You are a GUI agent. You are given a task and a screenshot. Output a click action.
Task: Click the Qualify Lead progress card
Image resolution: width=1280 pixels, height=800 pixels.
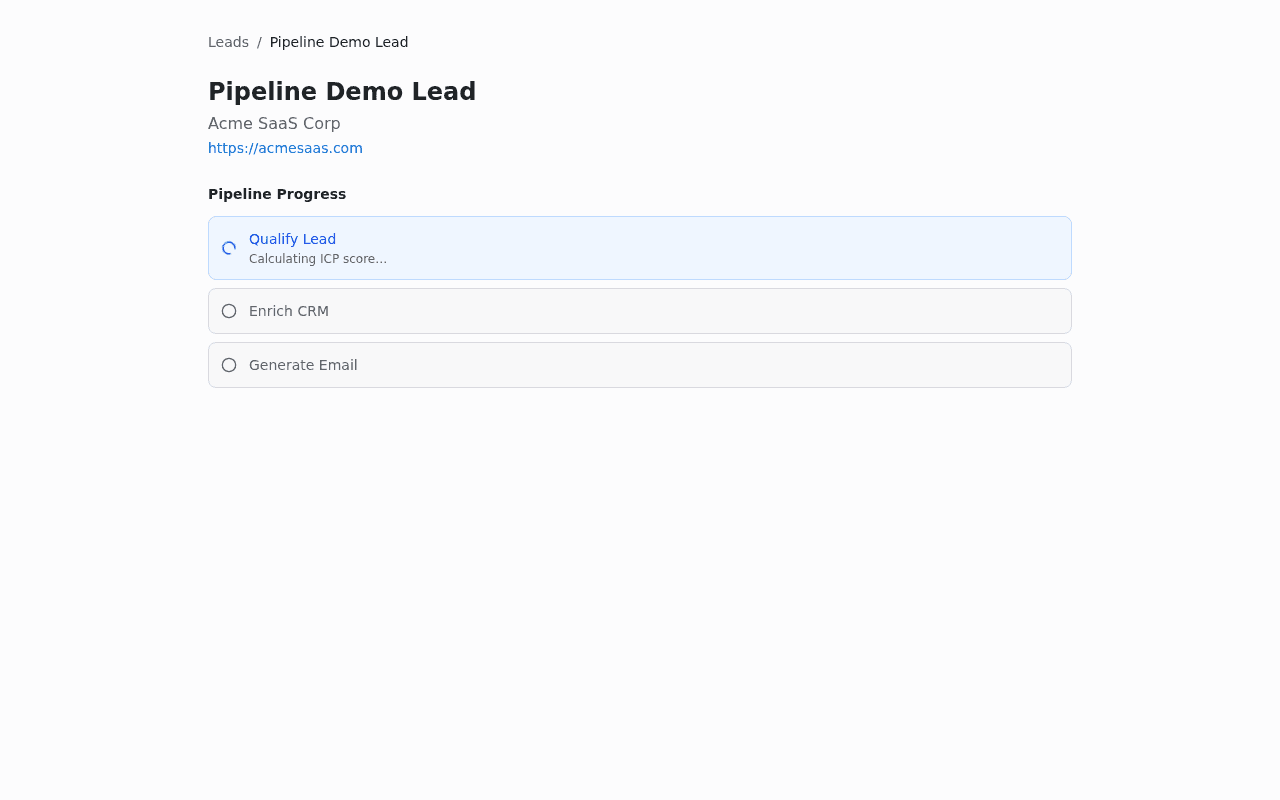coord(640,247)
